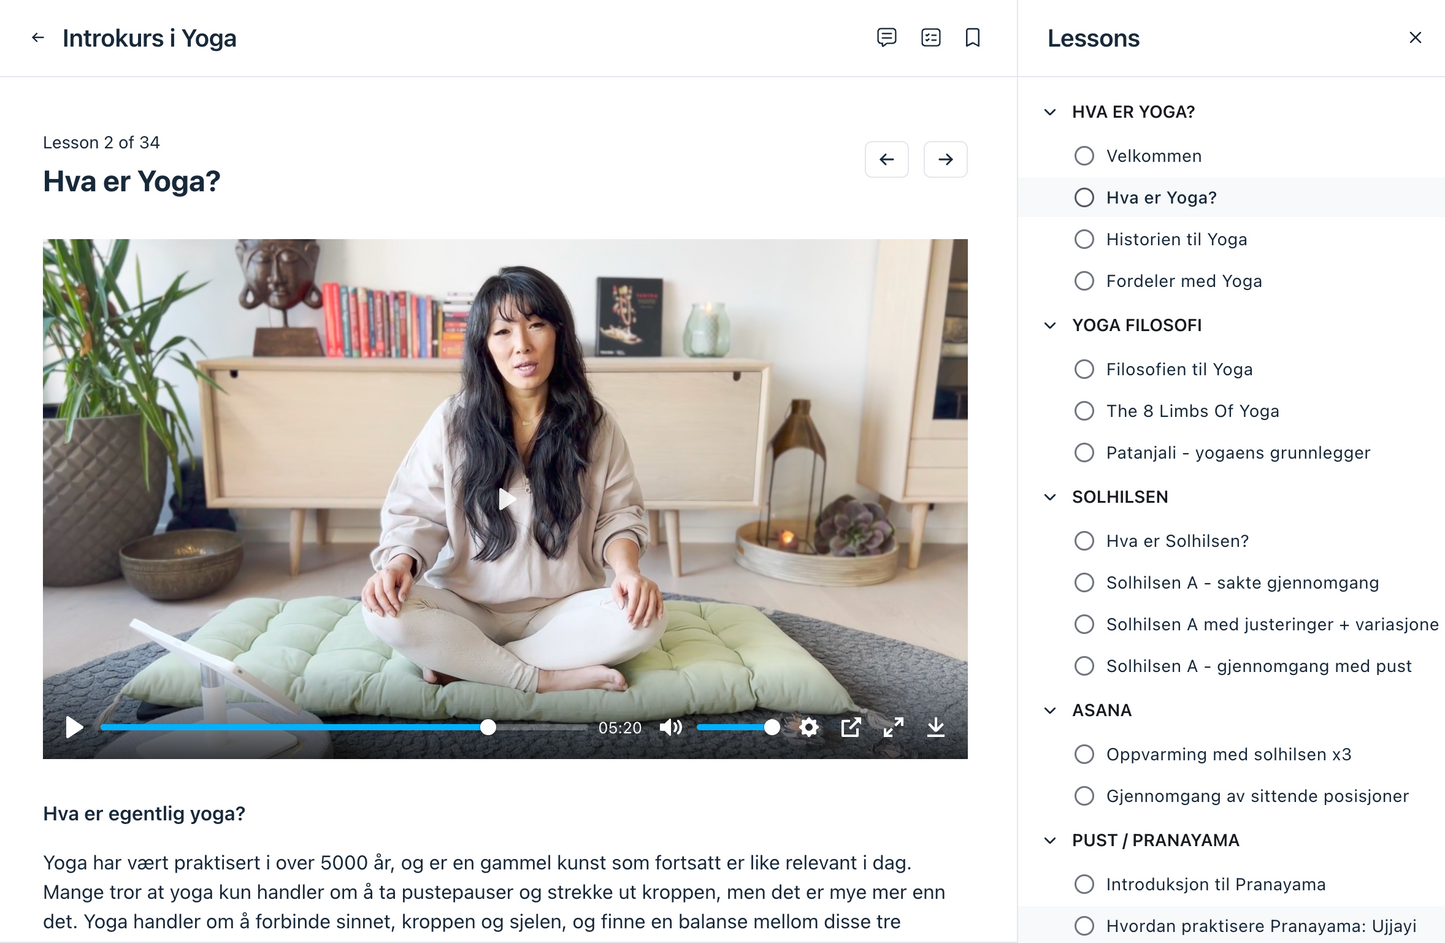
Task: Go to previous lesson arrow button
Action: pos(887,159)
